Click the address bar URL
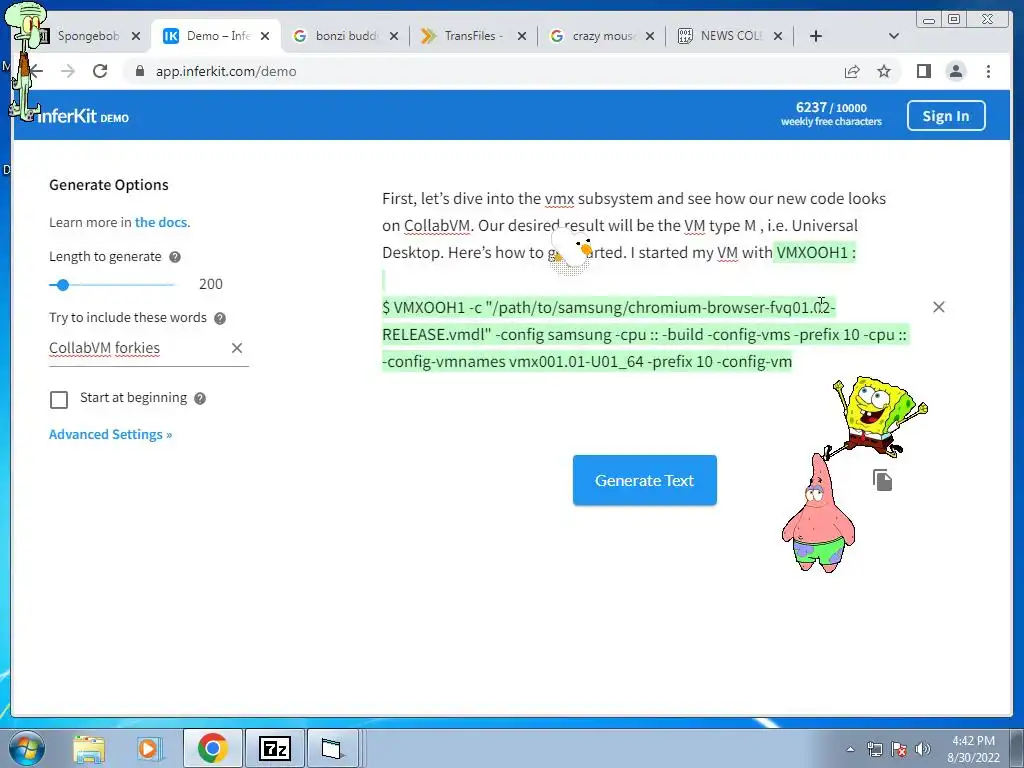Image resolution: width=1024 pixels, height=768 pixels. [226, 71]
